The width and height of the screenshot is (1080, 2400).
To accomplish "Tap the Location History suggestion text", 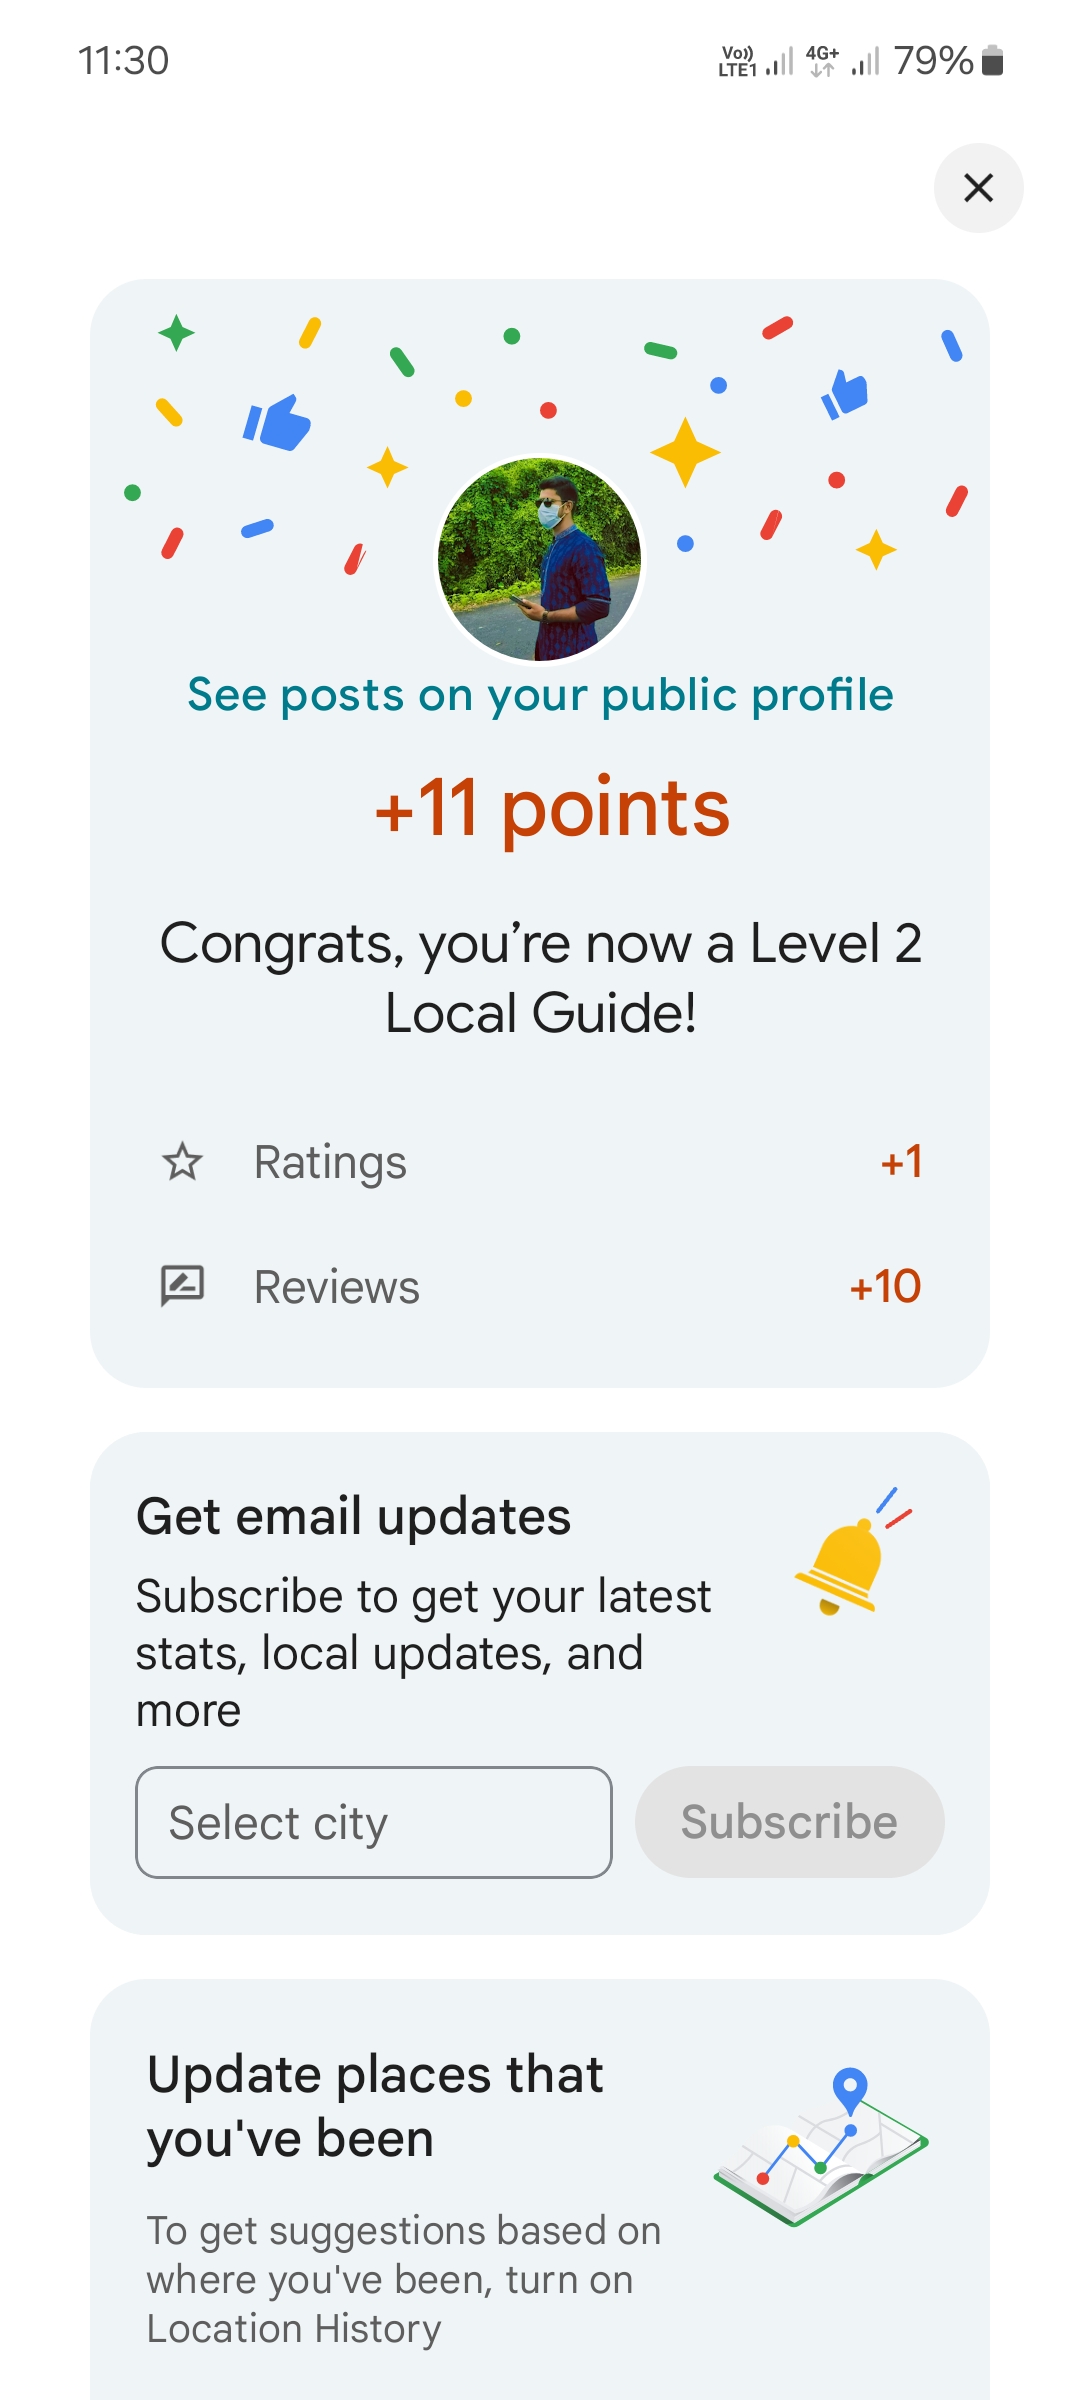I will click(x=403, y=2280).
